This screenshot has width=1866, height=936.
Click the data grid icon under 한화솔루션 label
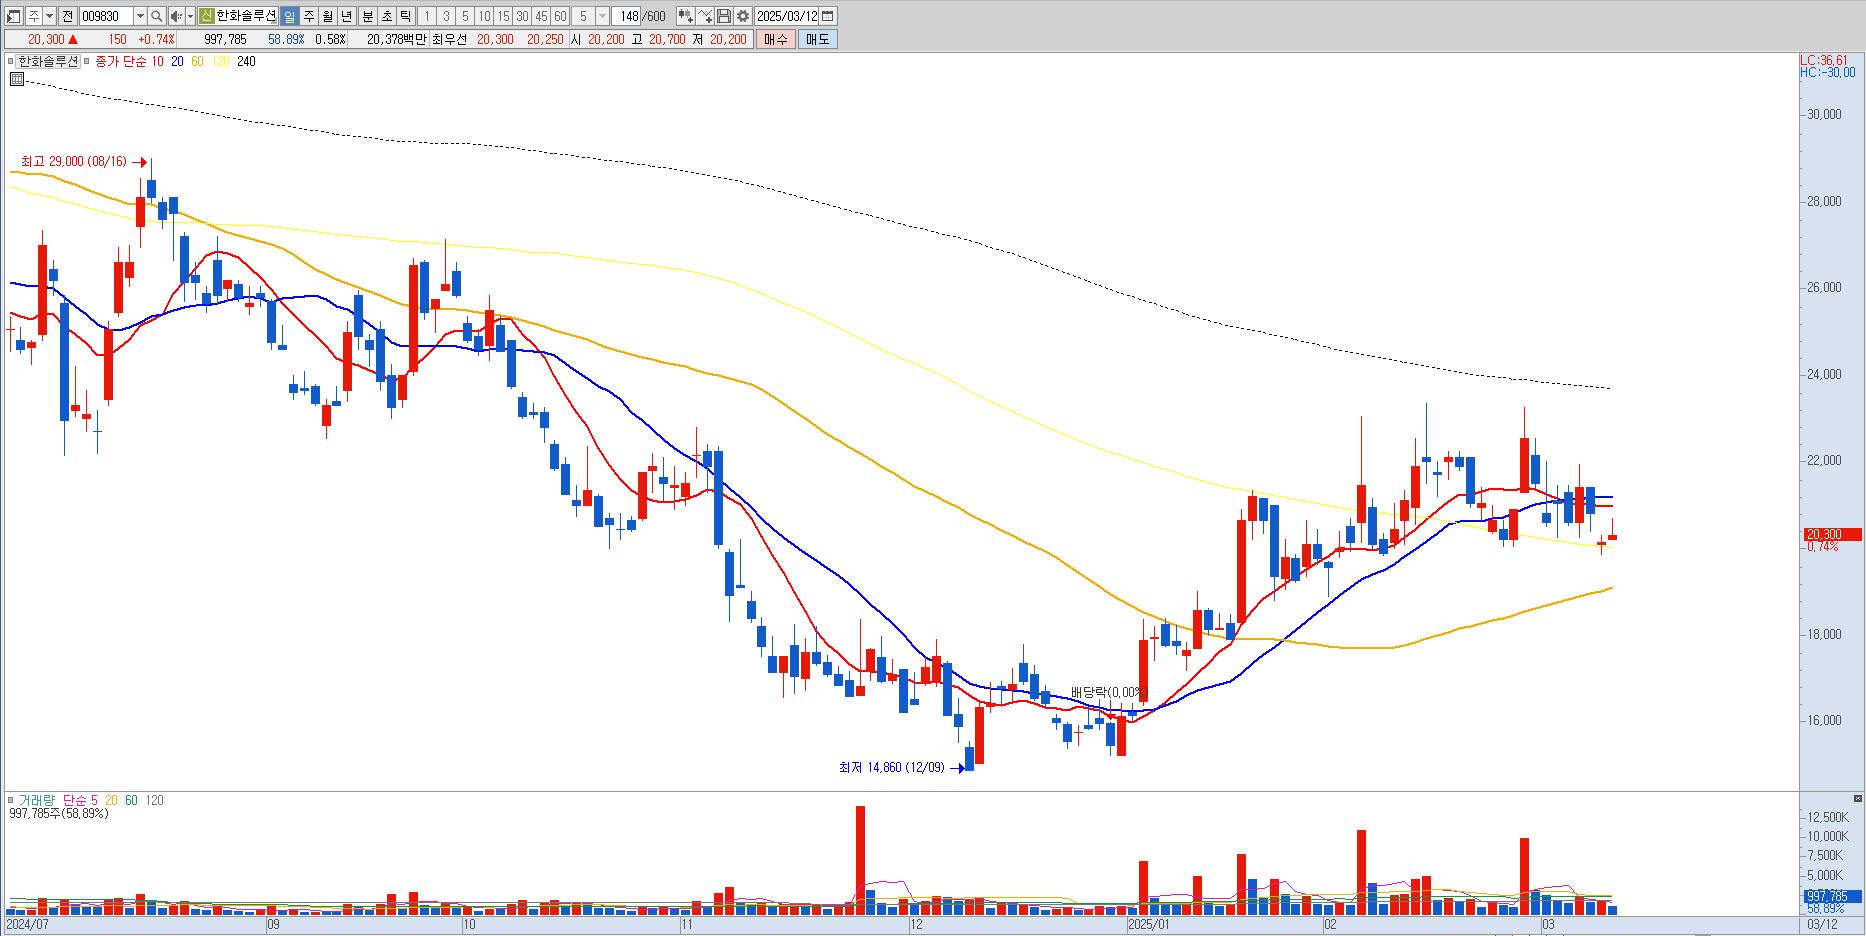pyautogui.click(x=17, y=79)
